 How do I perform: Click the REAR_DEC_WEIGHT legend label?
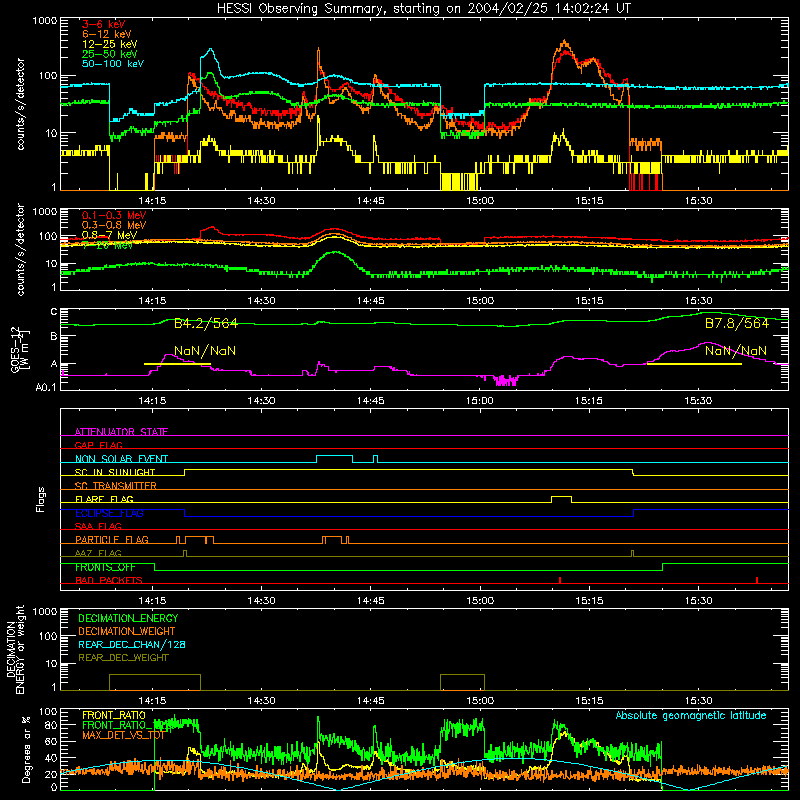coord(123,658)
